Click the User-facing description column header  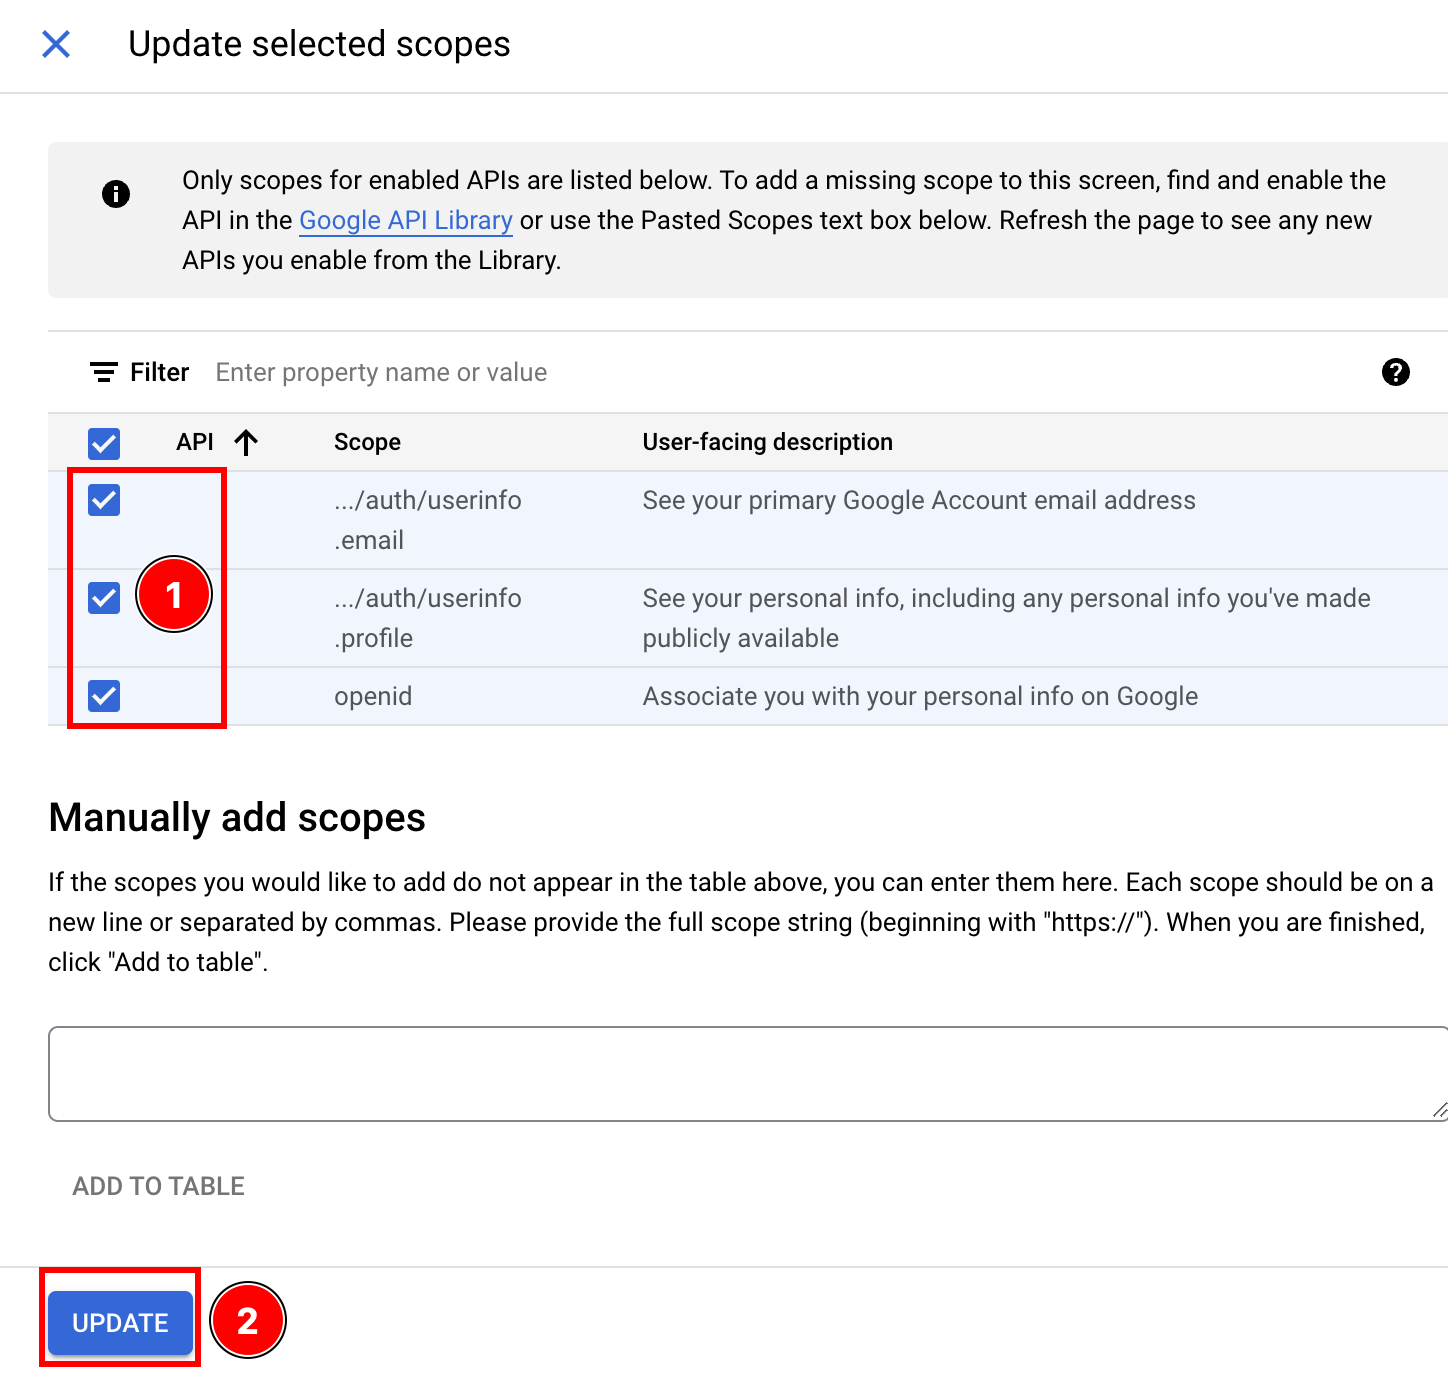point(767,441)
